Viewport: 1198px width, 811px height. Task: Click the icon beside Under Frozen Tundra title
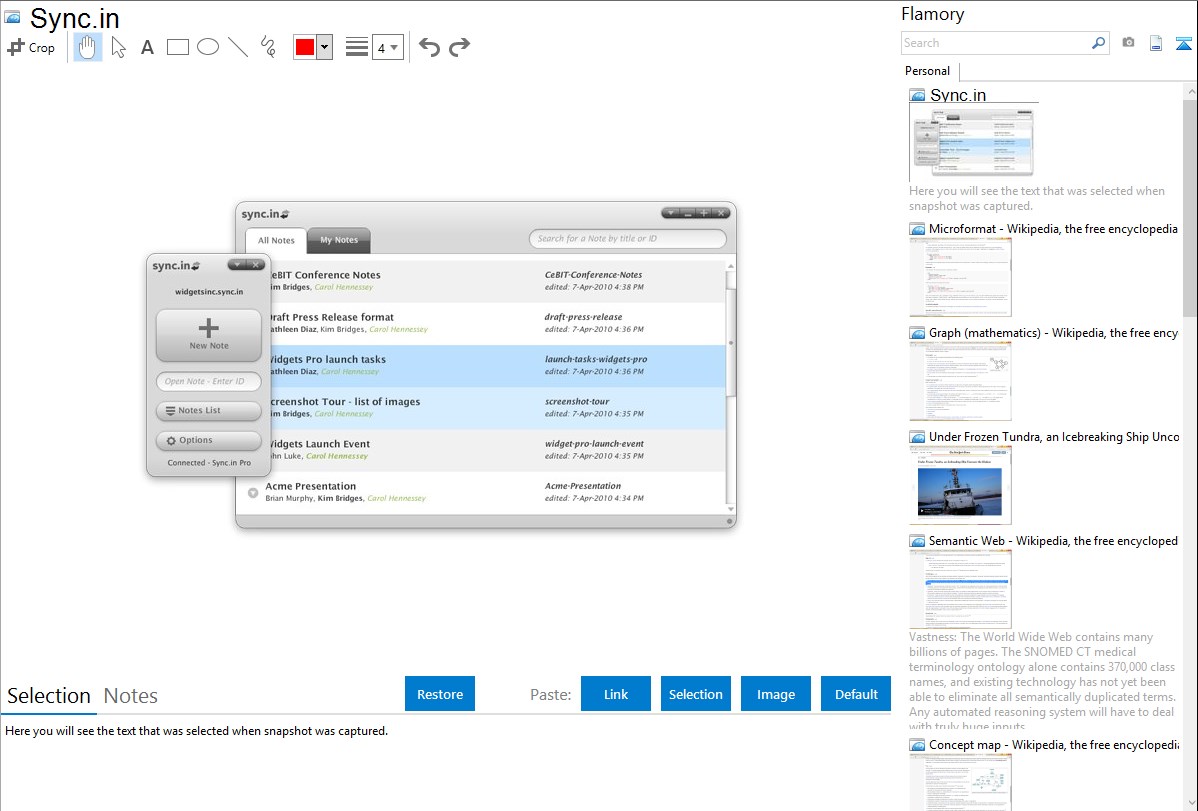[917, 437]
